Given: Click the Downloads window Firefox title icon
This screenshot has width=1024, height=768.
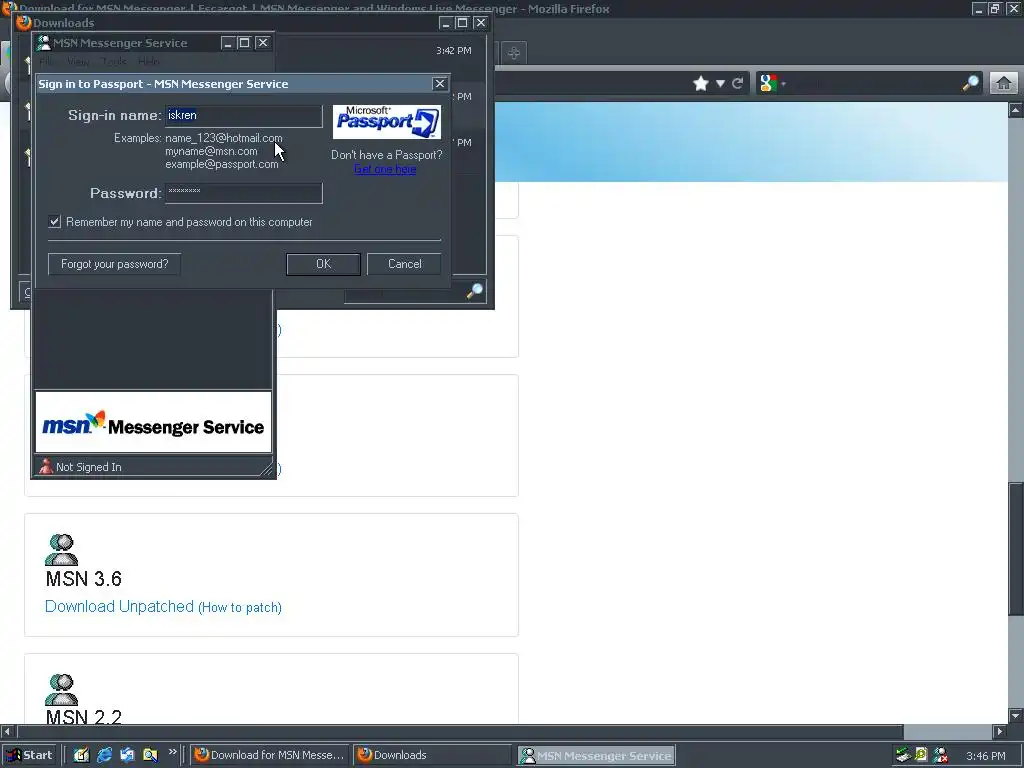Looking at the screenshot, I should pyautogui.click(x=24, y=23).
